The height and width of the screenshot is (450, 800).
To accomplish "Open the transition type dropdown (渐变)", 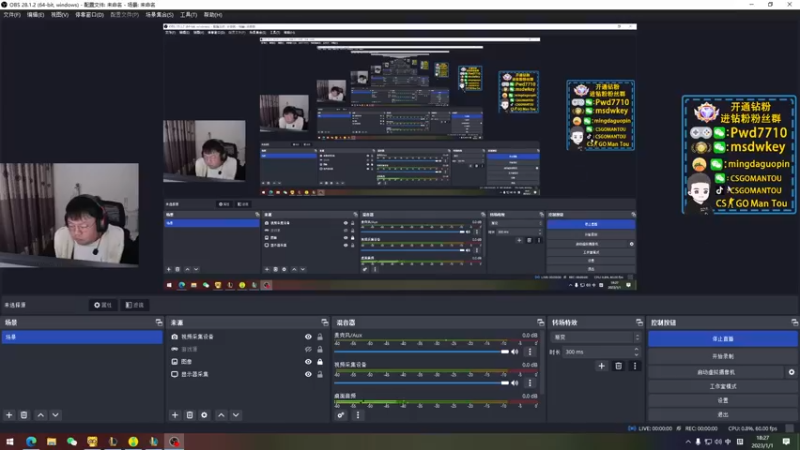I will click(x=595, y=337).
